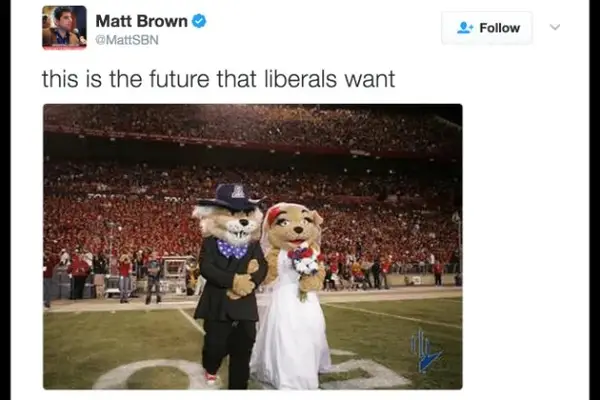This screenshot has height=400, width=600.
Task: Click the blue cactus watermark logo in photo
Action: (x=426, y=351)
